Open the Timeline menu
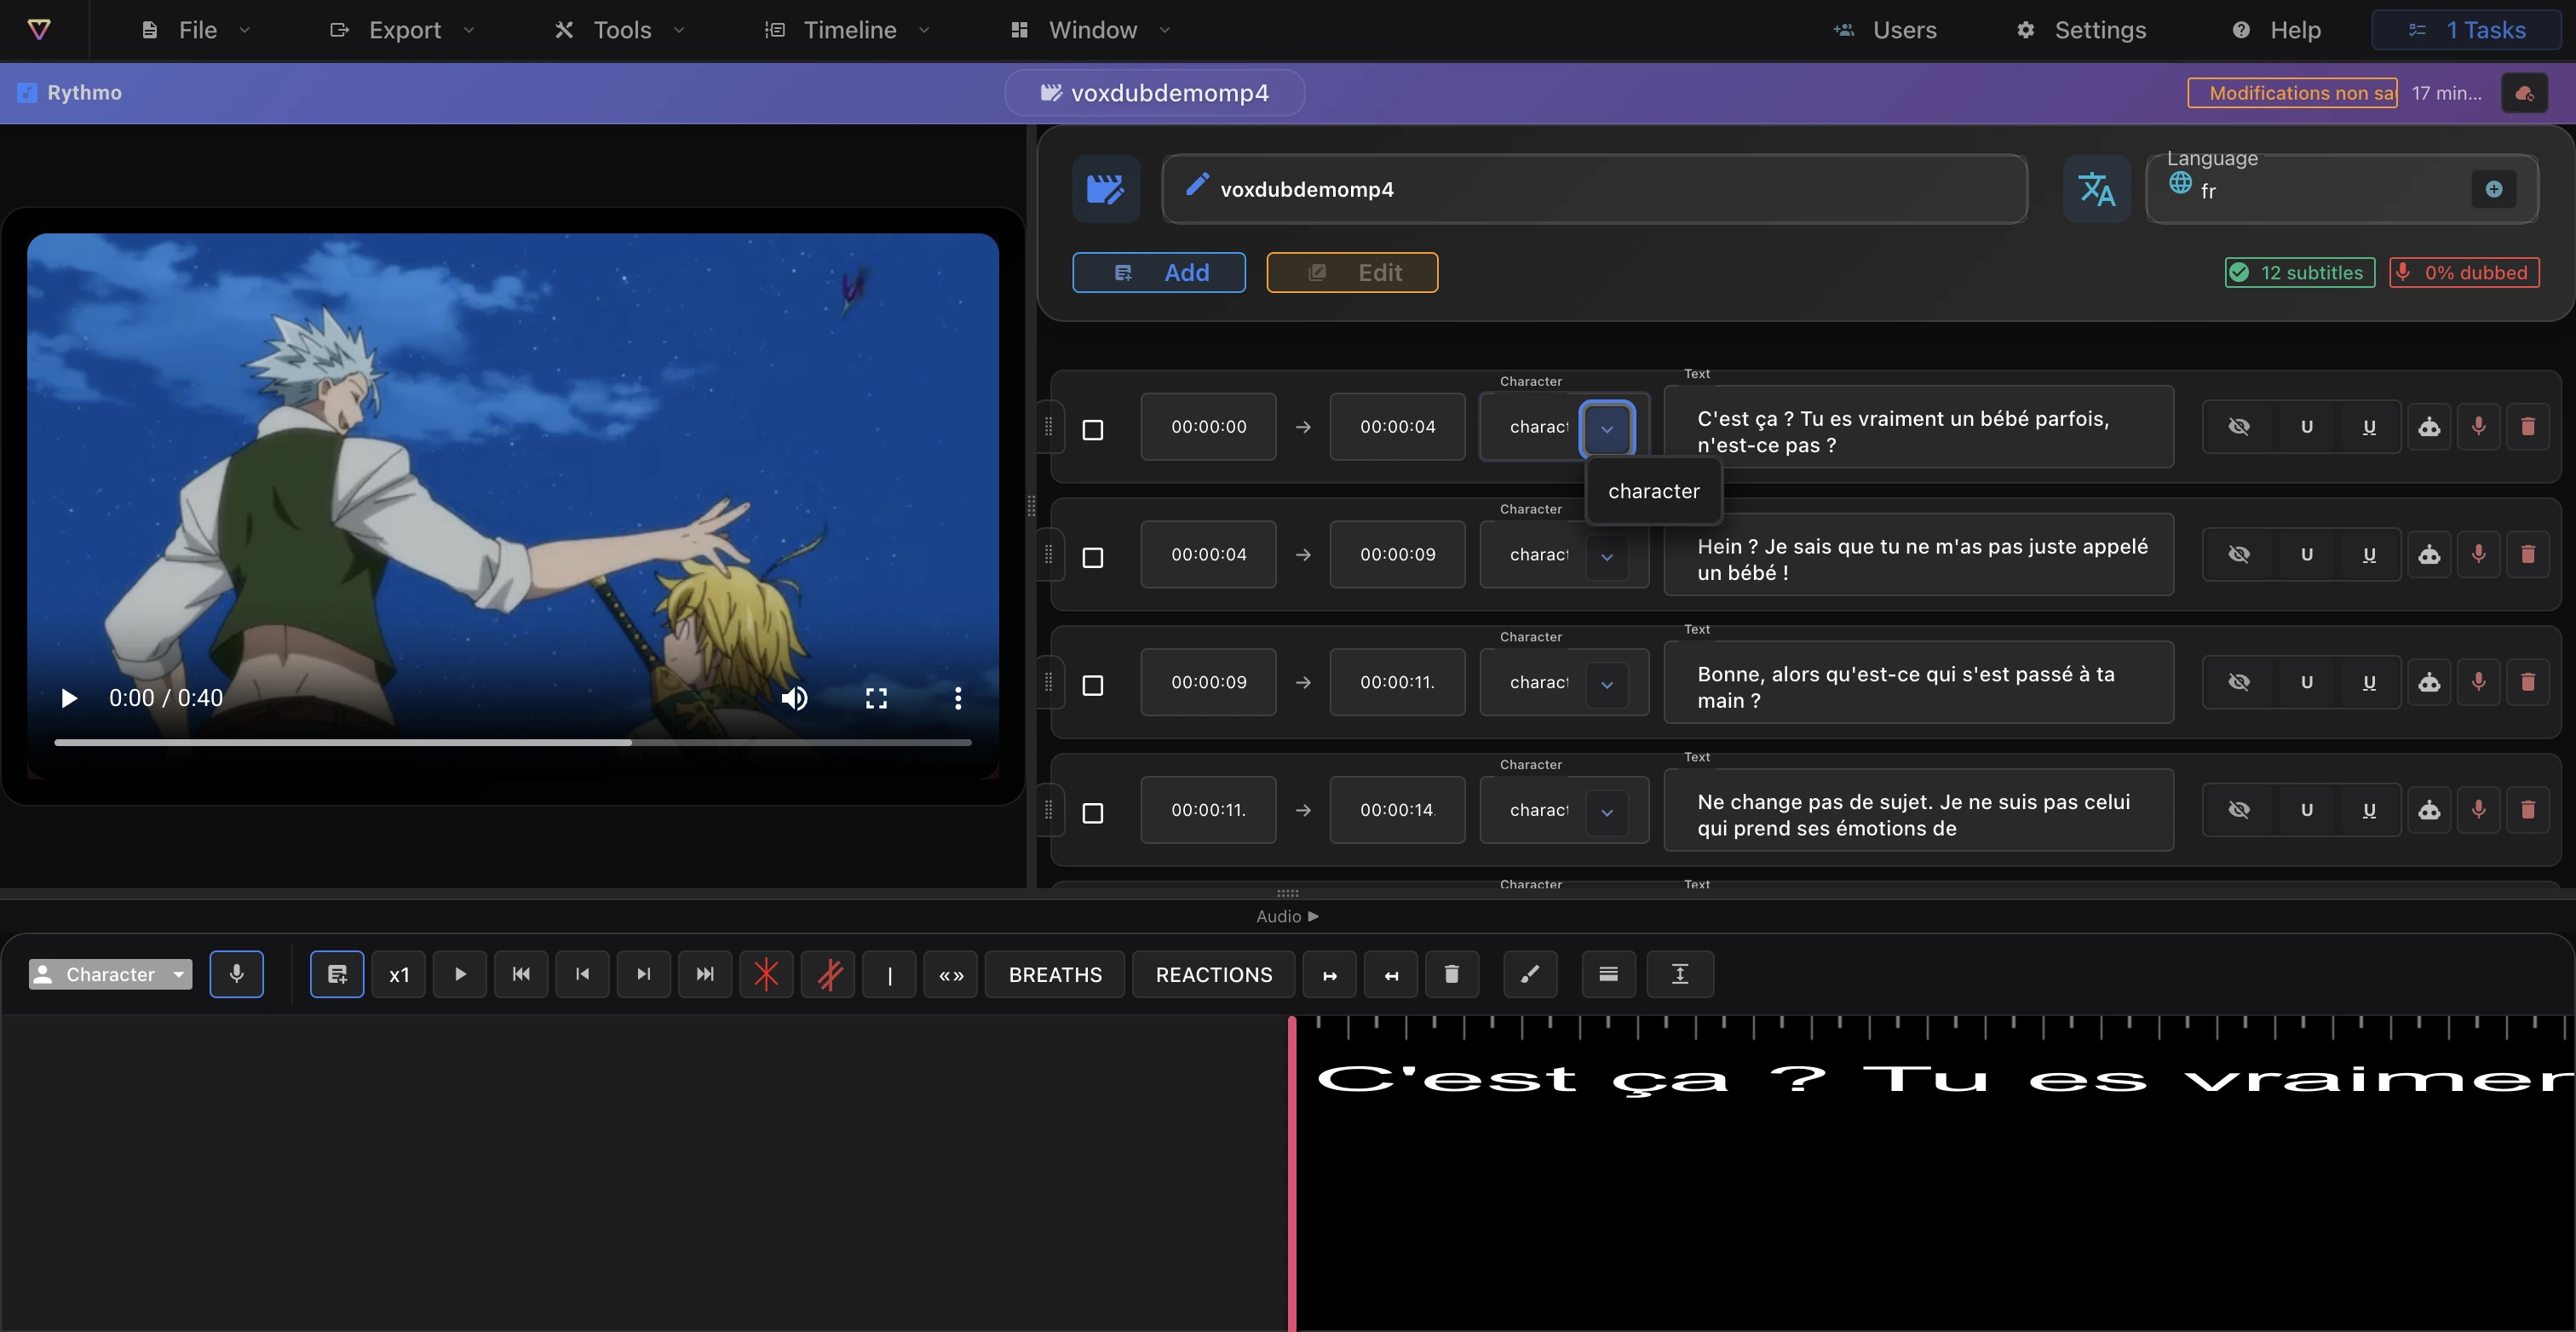 click(x=848, y=30)
